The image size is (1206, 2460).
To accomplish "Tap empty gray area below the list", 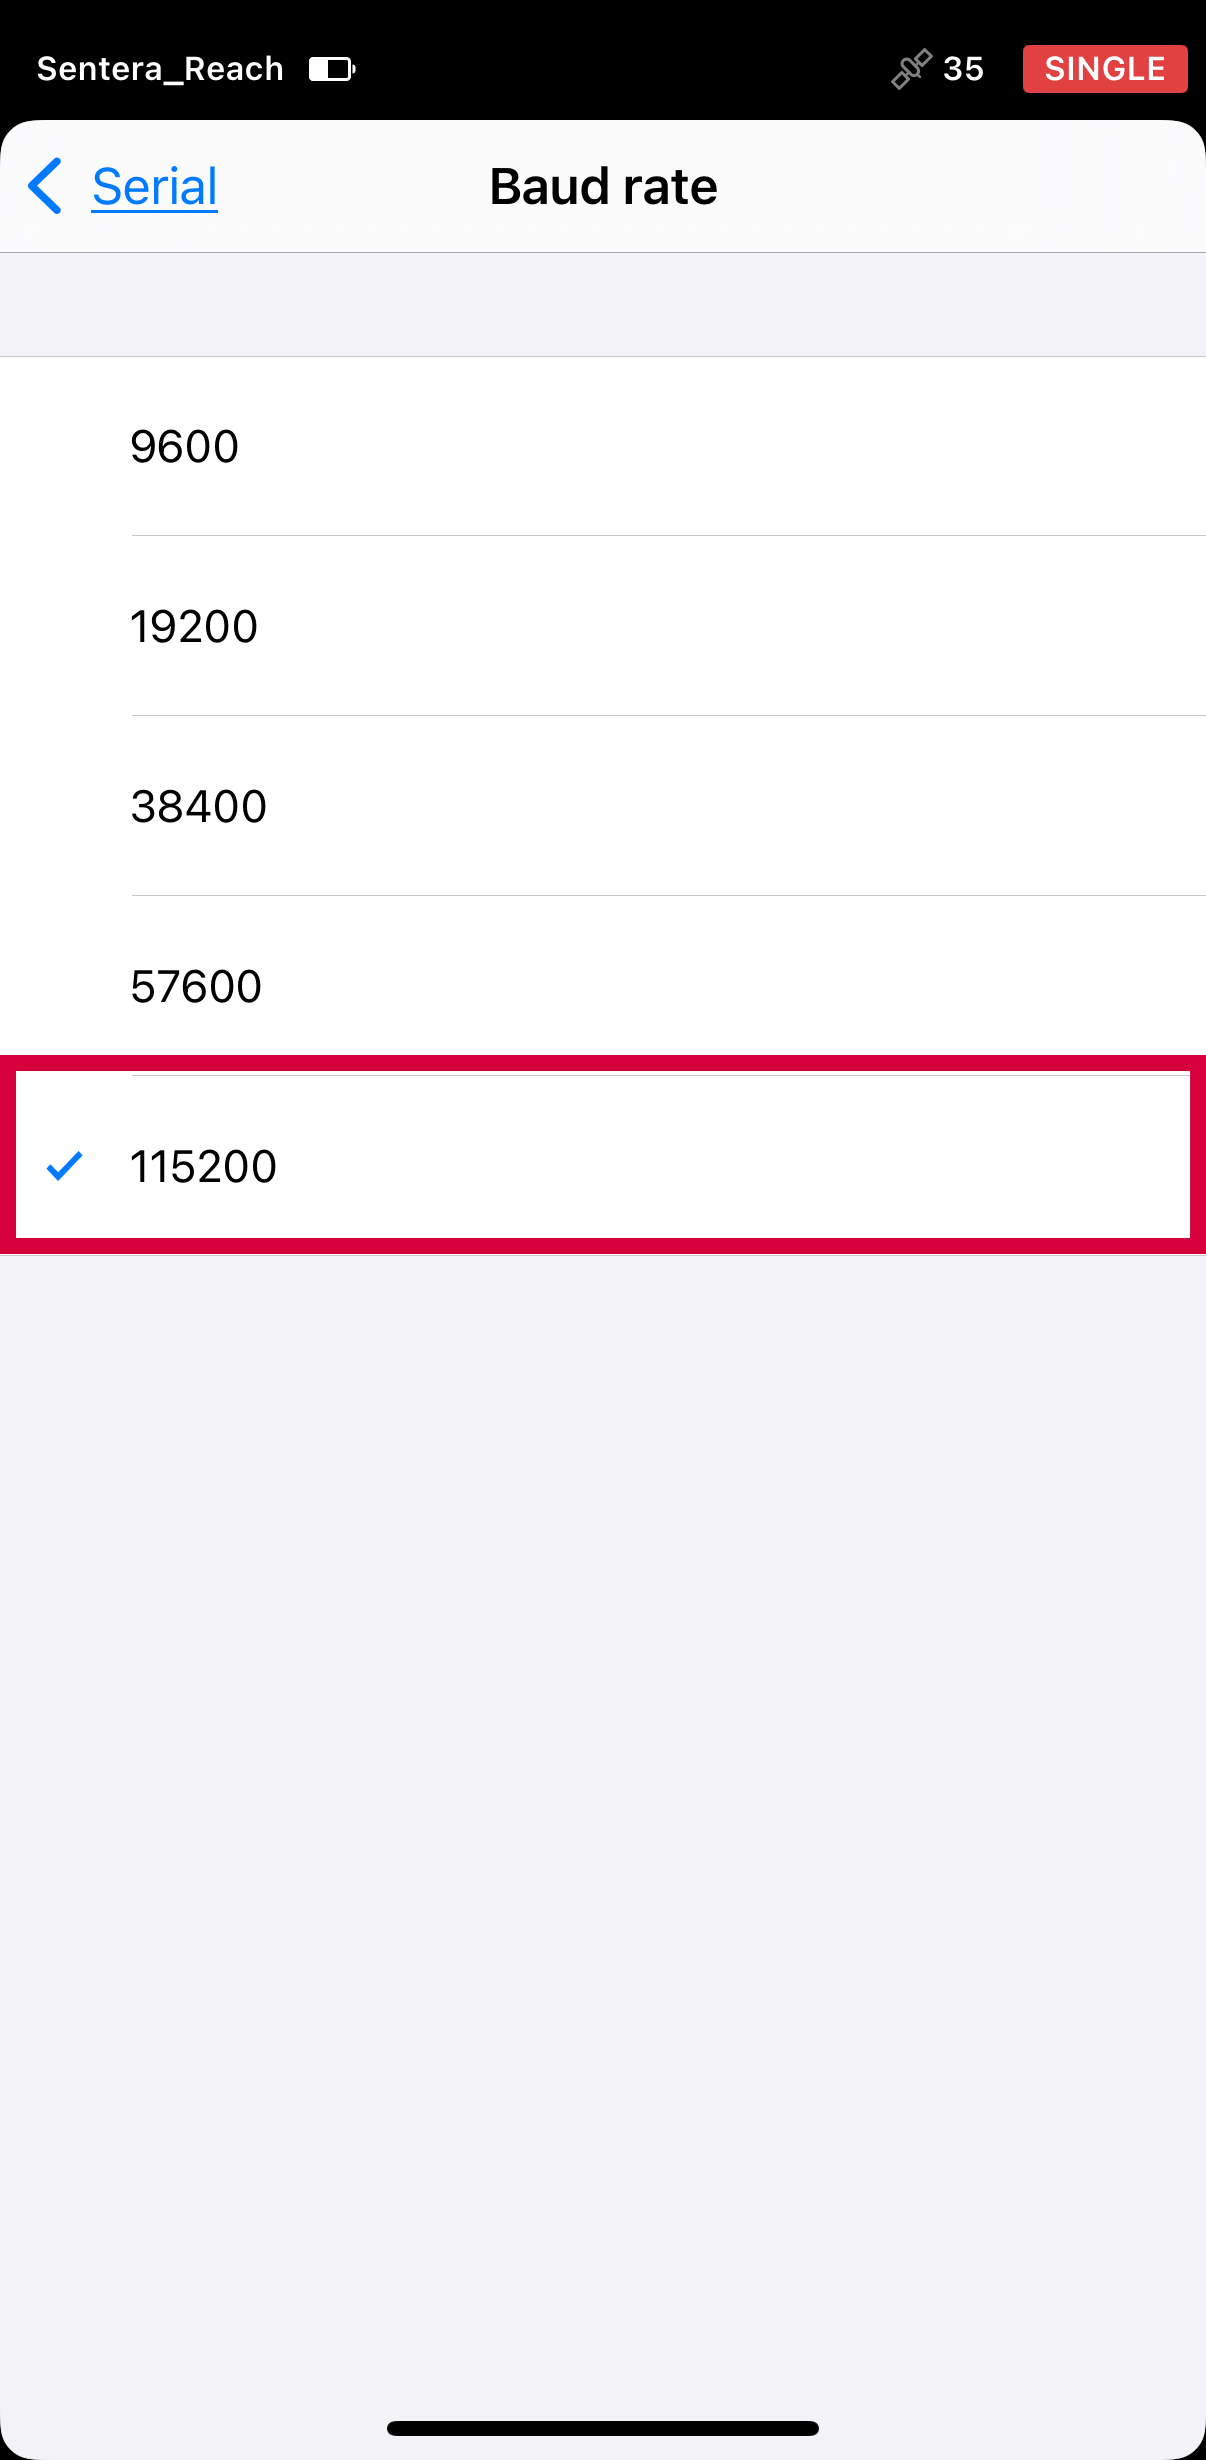I will pos(603,1800).
